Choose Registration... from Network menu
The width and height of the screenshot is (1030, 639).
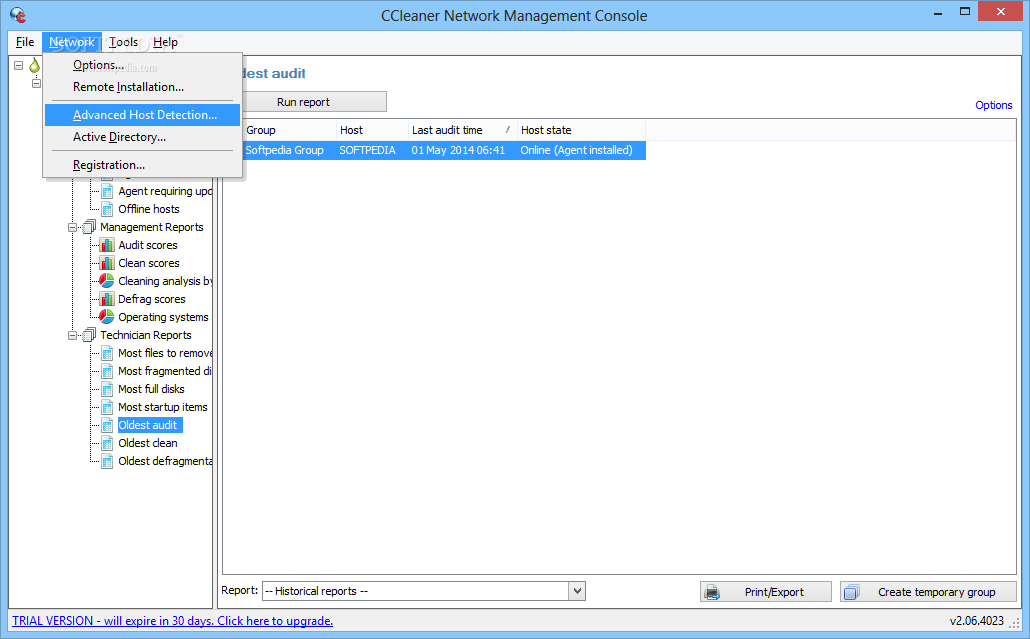point(143,165)
